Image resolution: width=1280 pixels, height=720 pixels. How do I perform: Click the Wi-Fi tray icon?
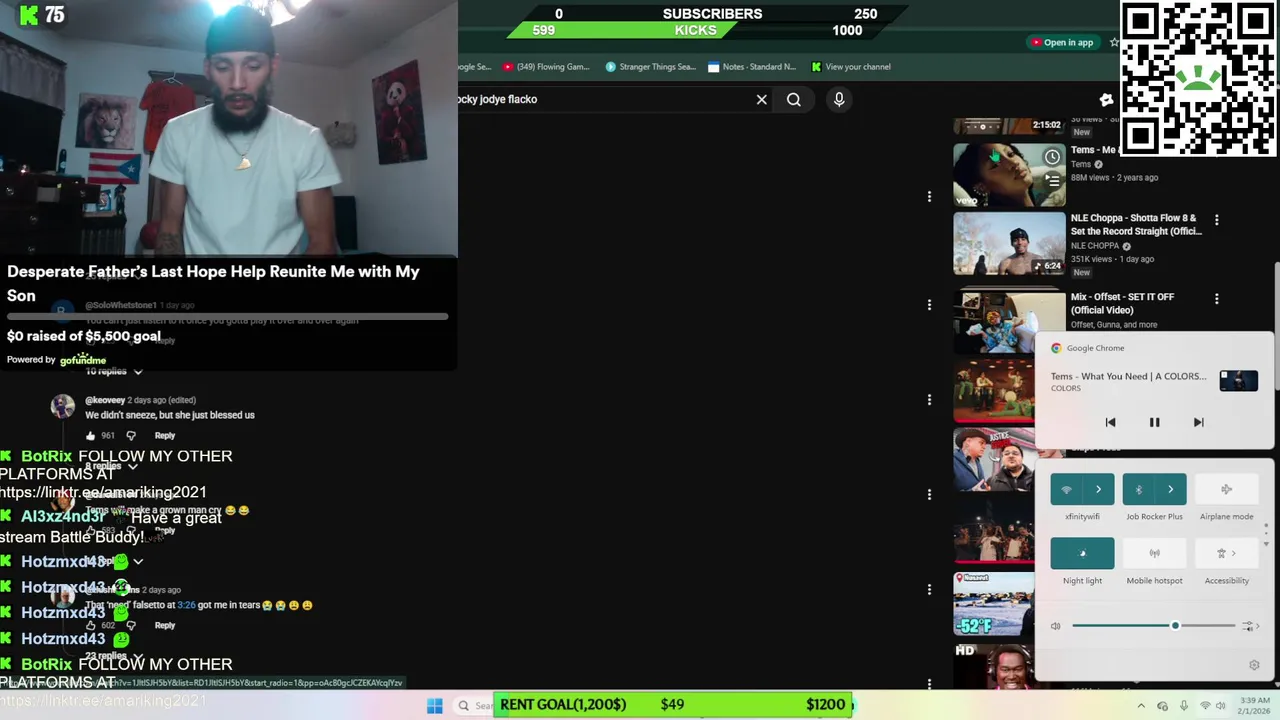coord(1206,706)
